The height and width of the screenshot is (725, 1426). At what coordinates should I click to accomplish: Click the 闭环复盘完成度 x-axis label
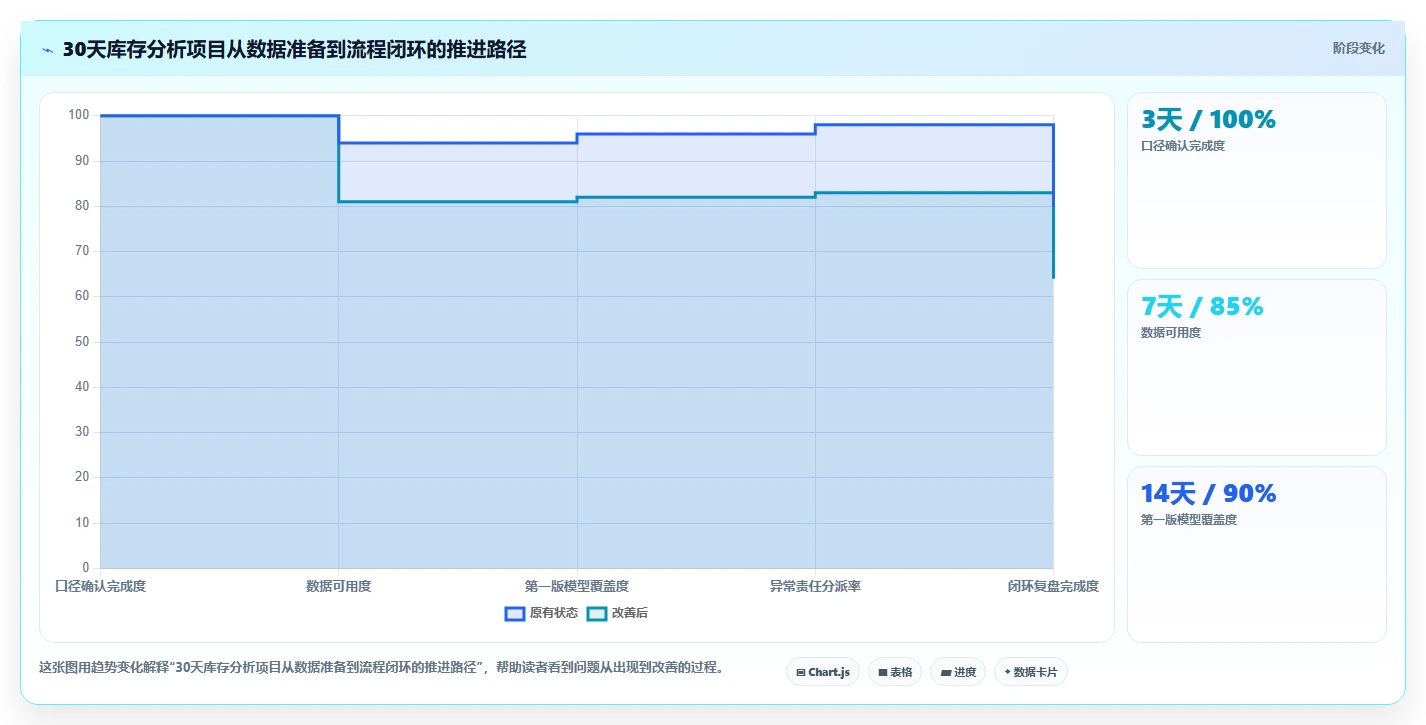click(x=1053, y=586)
